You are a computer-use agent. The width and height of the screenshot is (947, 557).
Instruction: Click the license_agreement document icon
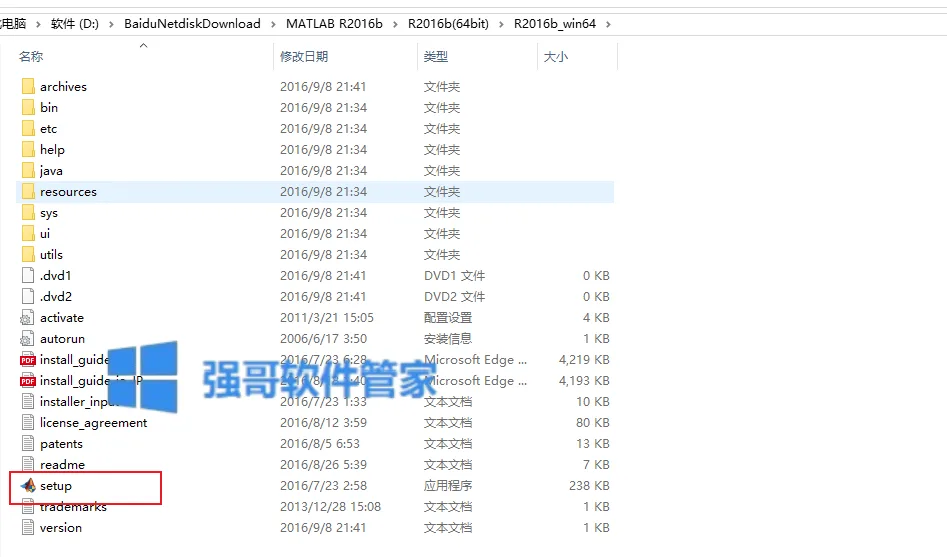(x=28, y=423)
